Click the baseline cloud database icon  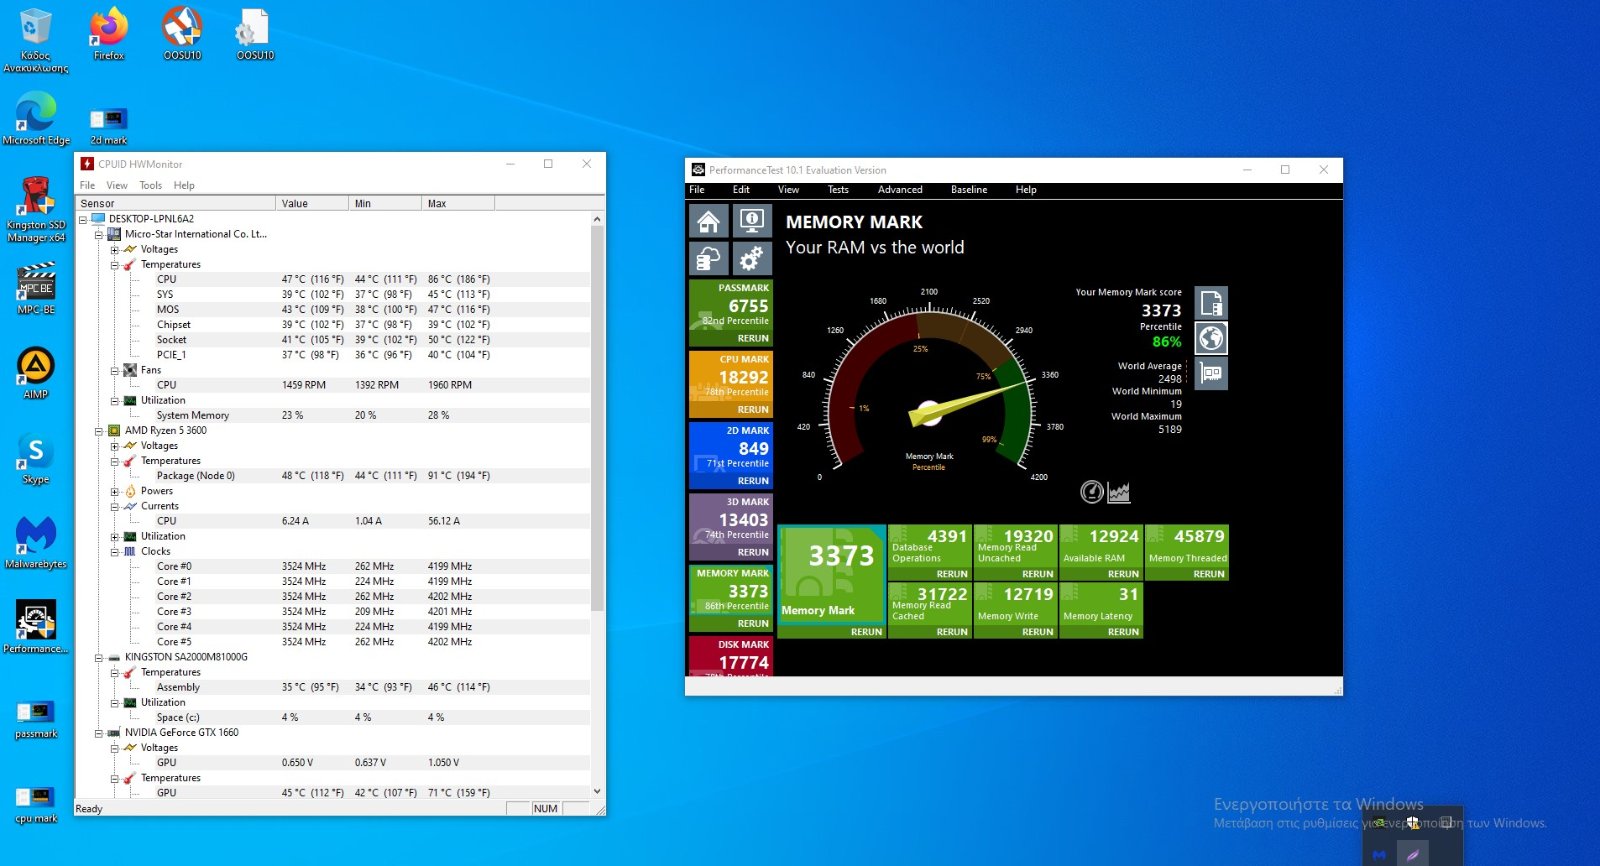708,259
